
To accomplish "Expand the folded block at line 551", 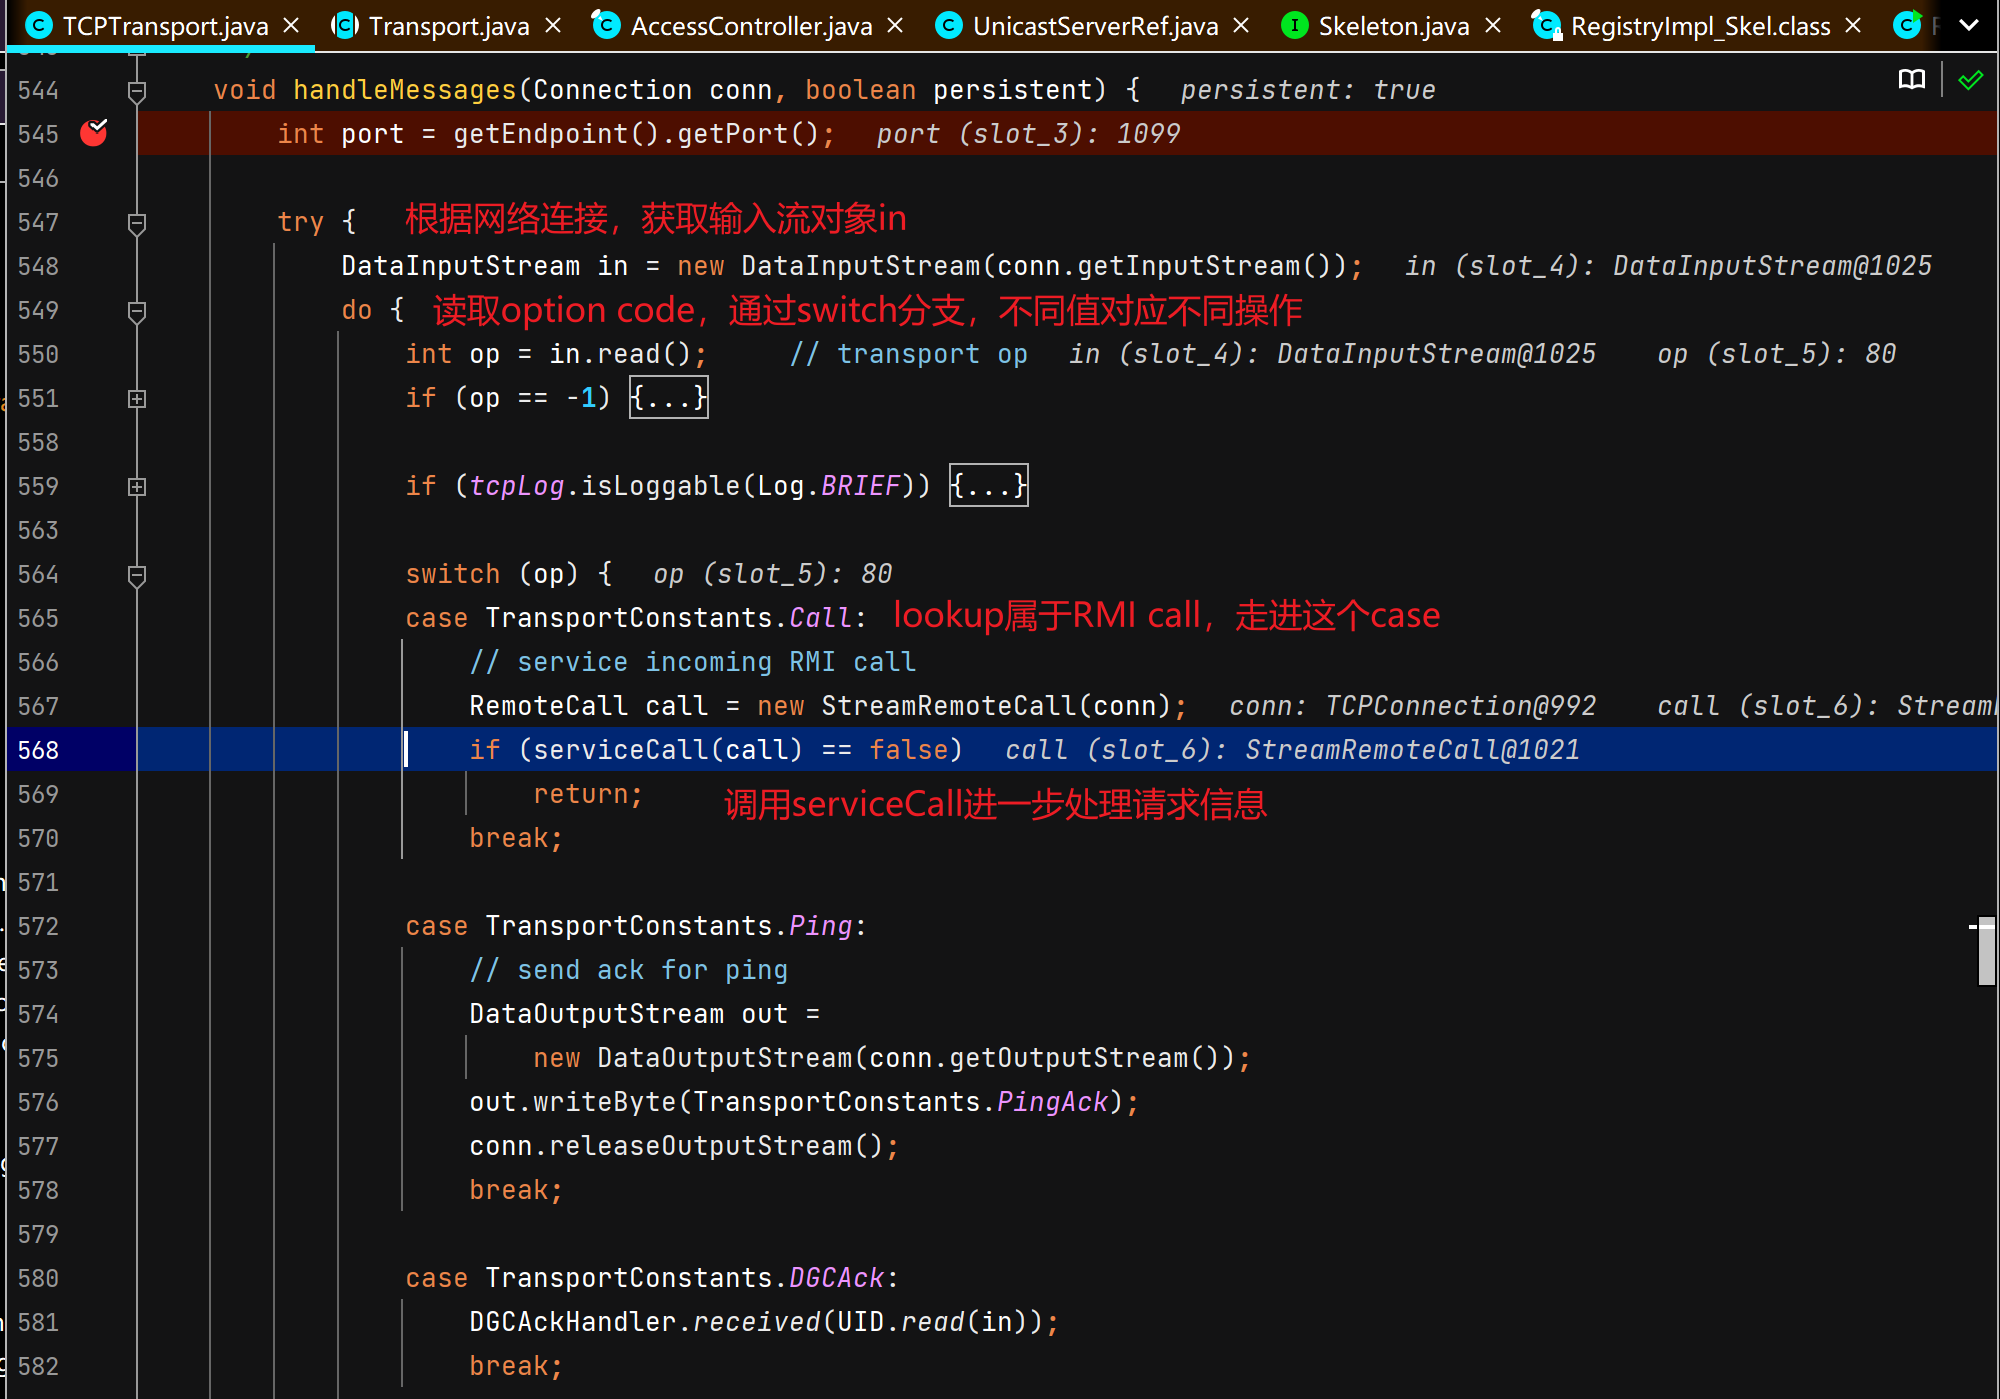I will (x=137, y=398).
